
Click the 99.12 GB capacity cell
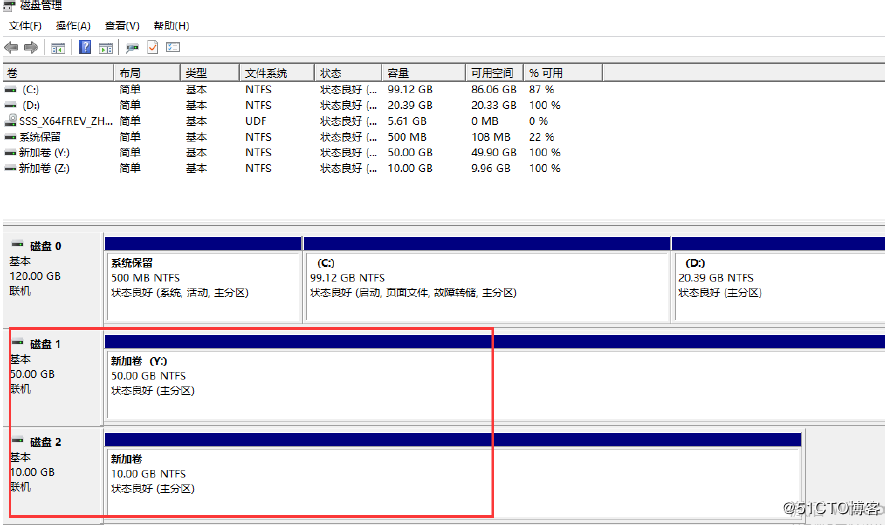[x=410, y=90]
